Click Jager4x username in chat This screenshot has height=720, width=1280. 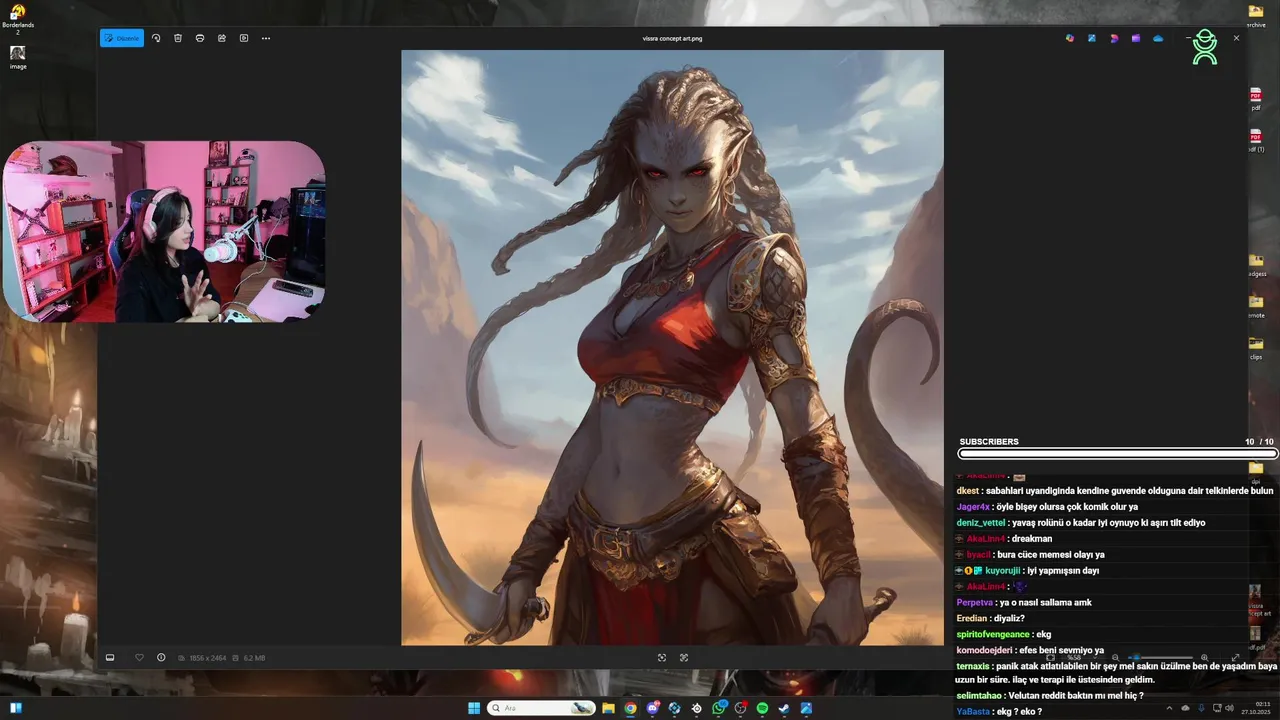tap(973, 507)
